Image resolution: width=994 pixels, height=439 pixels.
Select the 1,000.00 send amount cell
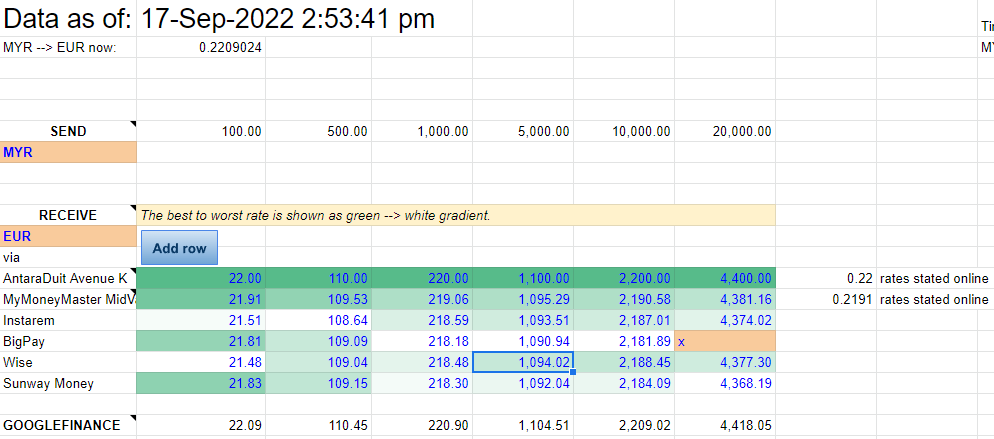click(422, 131)
